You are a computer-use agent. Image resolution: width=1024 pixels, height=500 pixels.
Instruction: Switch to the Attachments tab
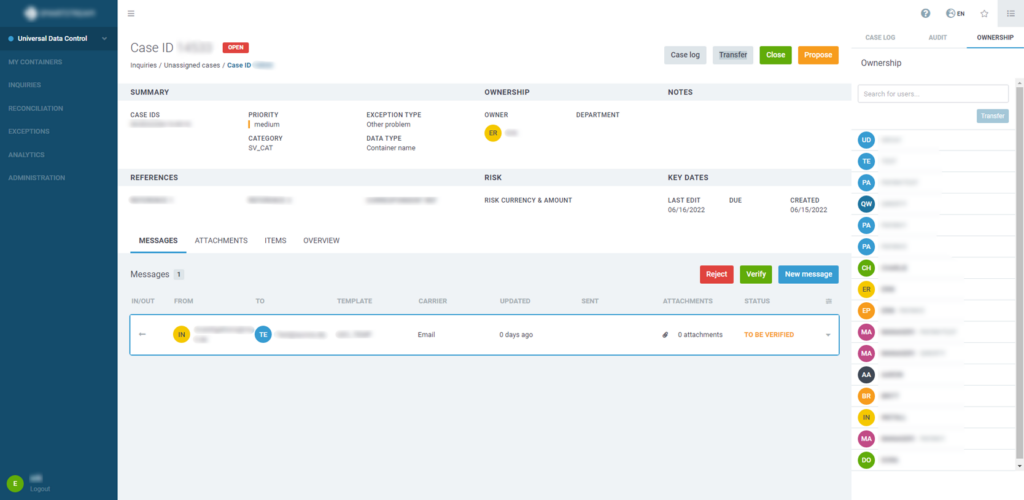click(x=221, y=241)
